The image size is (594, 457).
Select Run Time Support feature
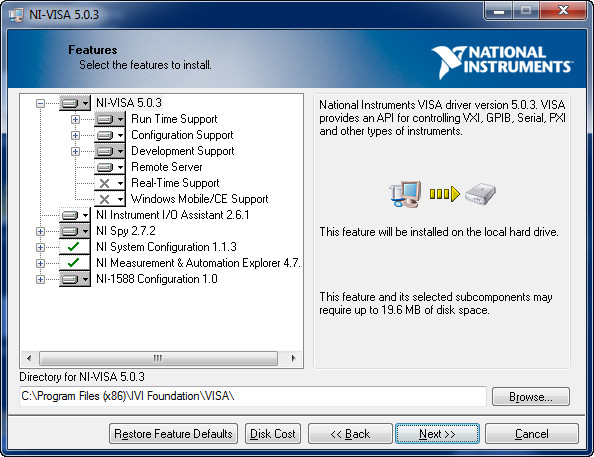click(174, 119)
